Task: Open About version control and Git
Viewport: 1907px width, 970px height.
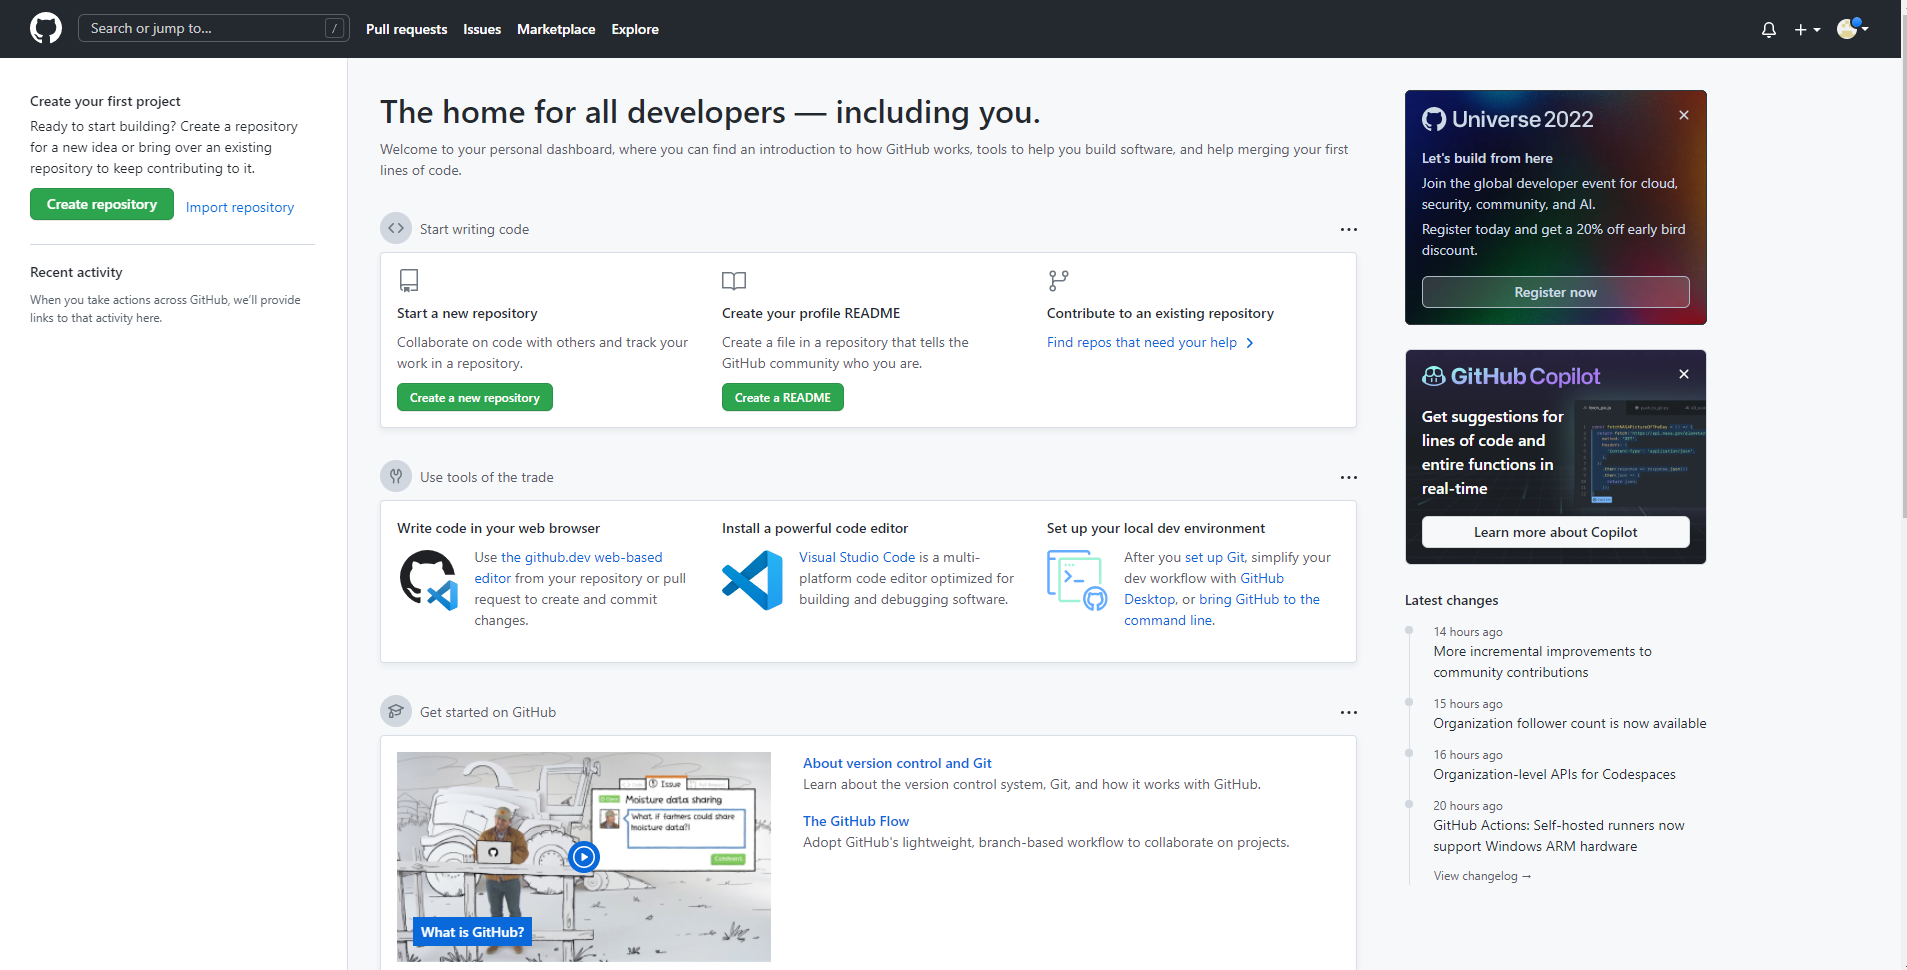Action: pos(897,763)
